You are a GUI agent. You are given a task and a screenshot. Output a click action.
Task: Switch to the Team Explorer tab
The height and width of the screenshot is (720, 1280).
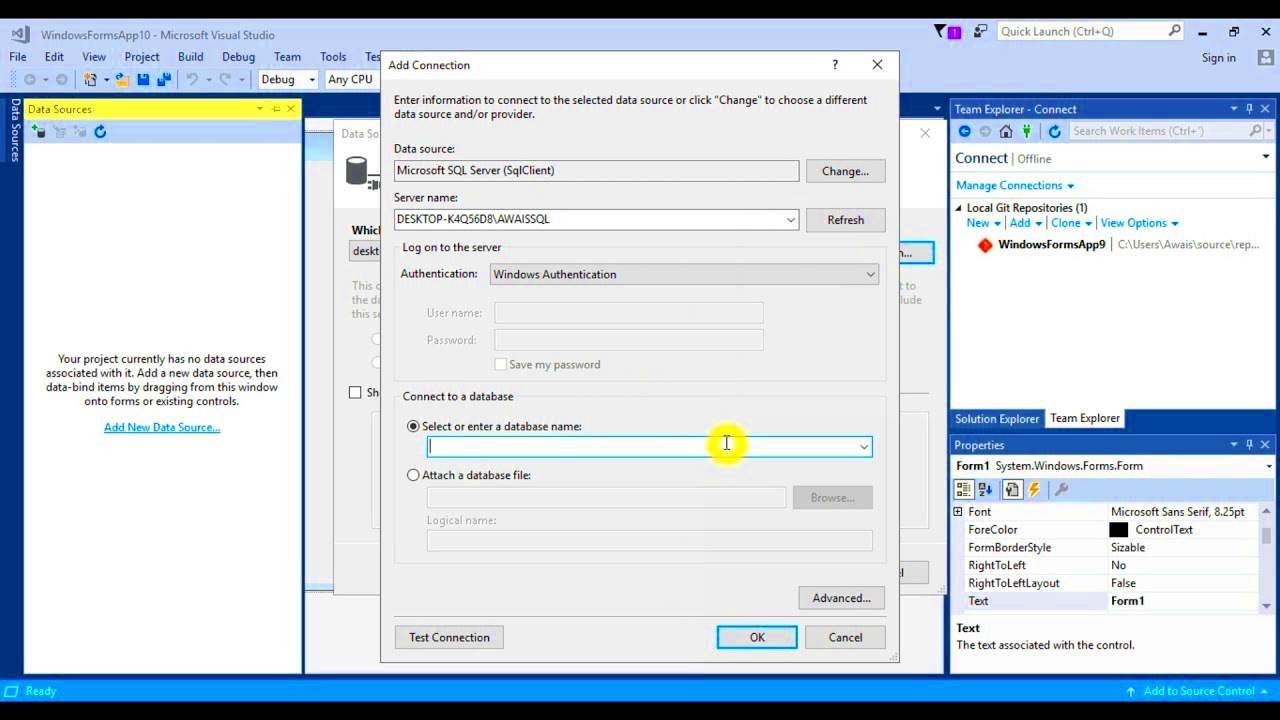pyautogui.click(x=1085, y=418)
